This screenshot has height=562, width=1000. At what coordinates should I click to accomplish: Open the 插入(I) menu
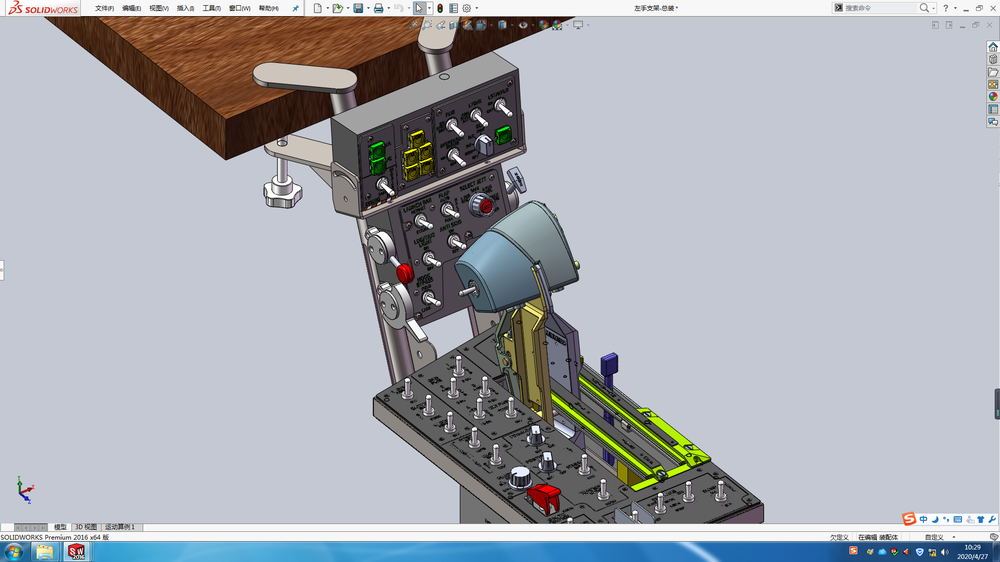click(x=186, y=8)
